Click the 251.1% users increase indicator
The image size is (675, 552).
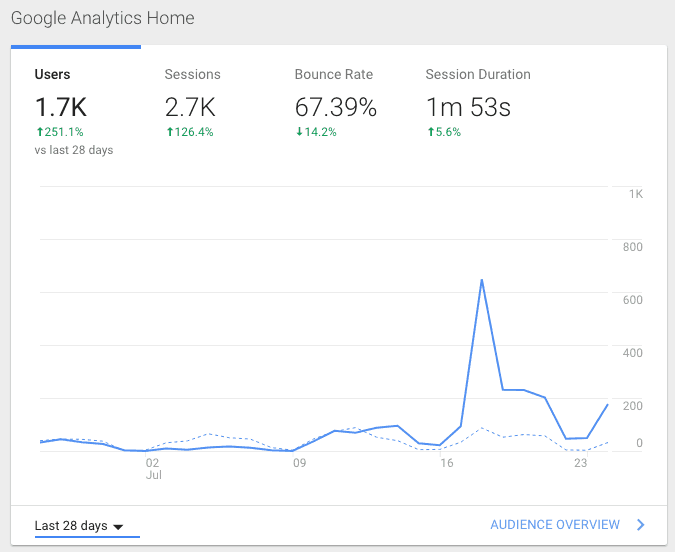coord(60,132)
